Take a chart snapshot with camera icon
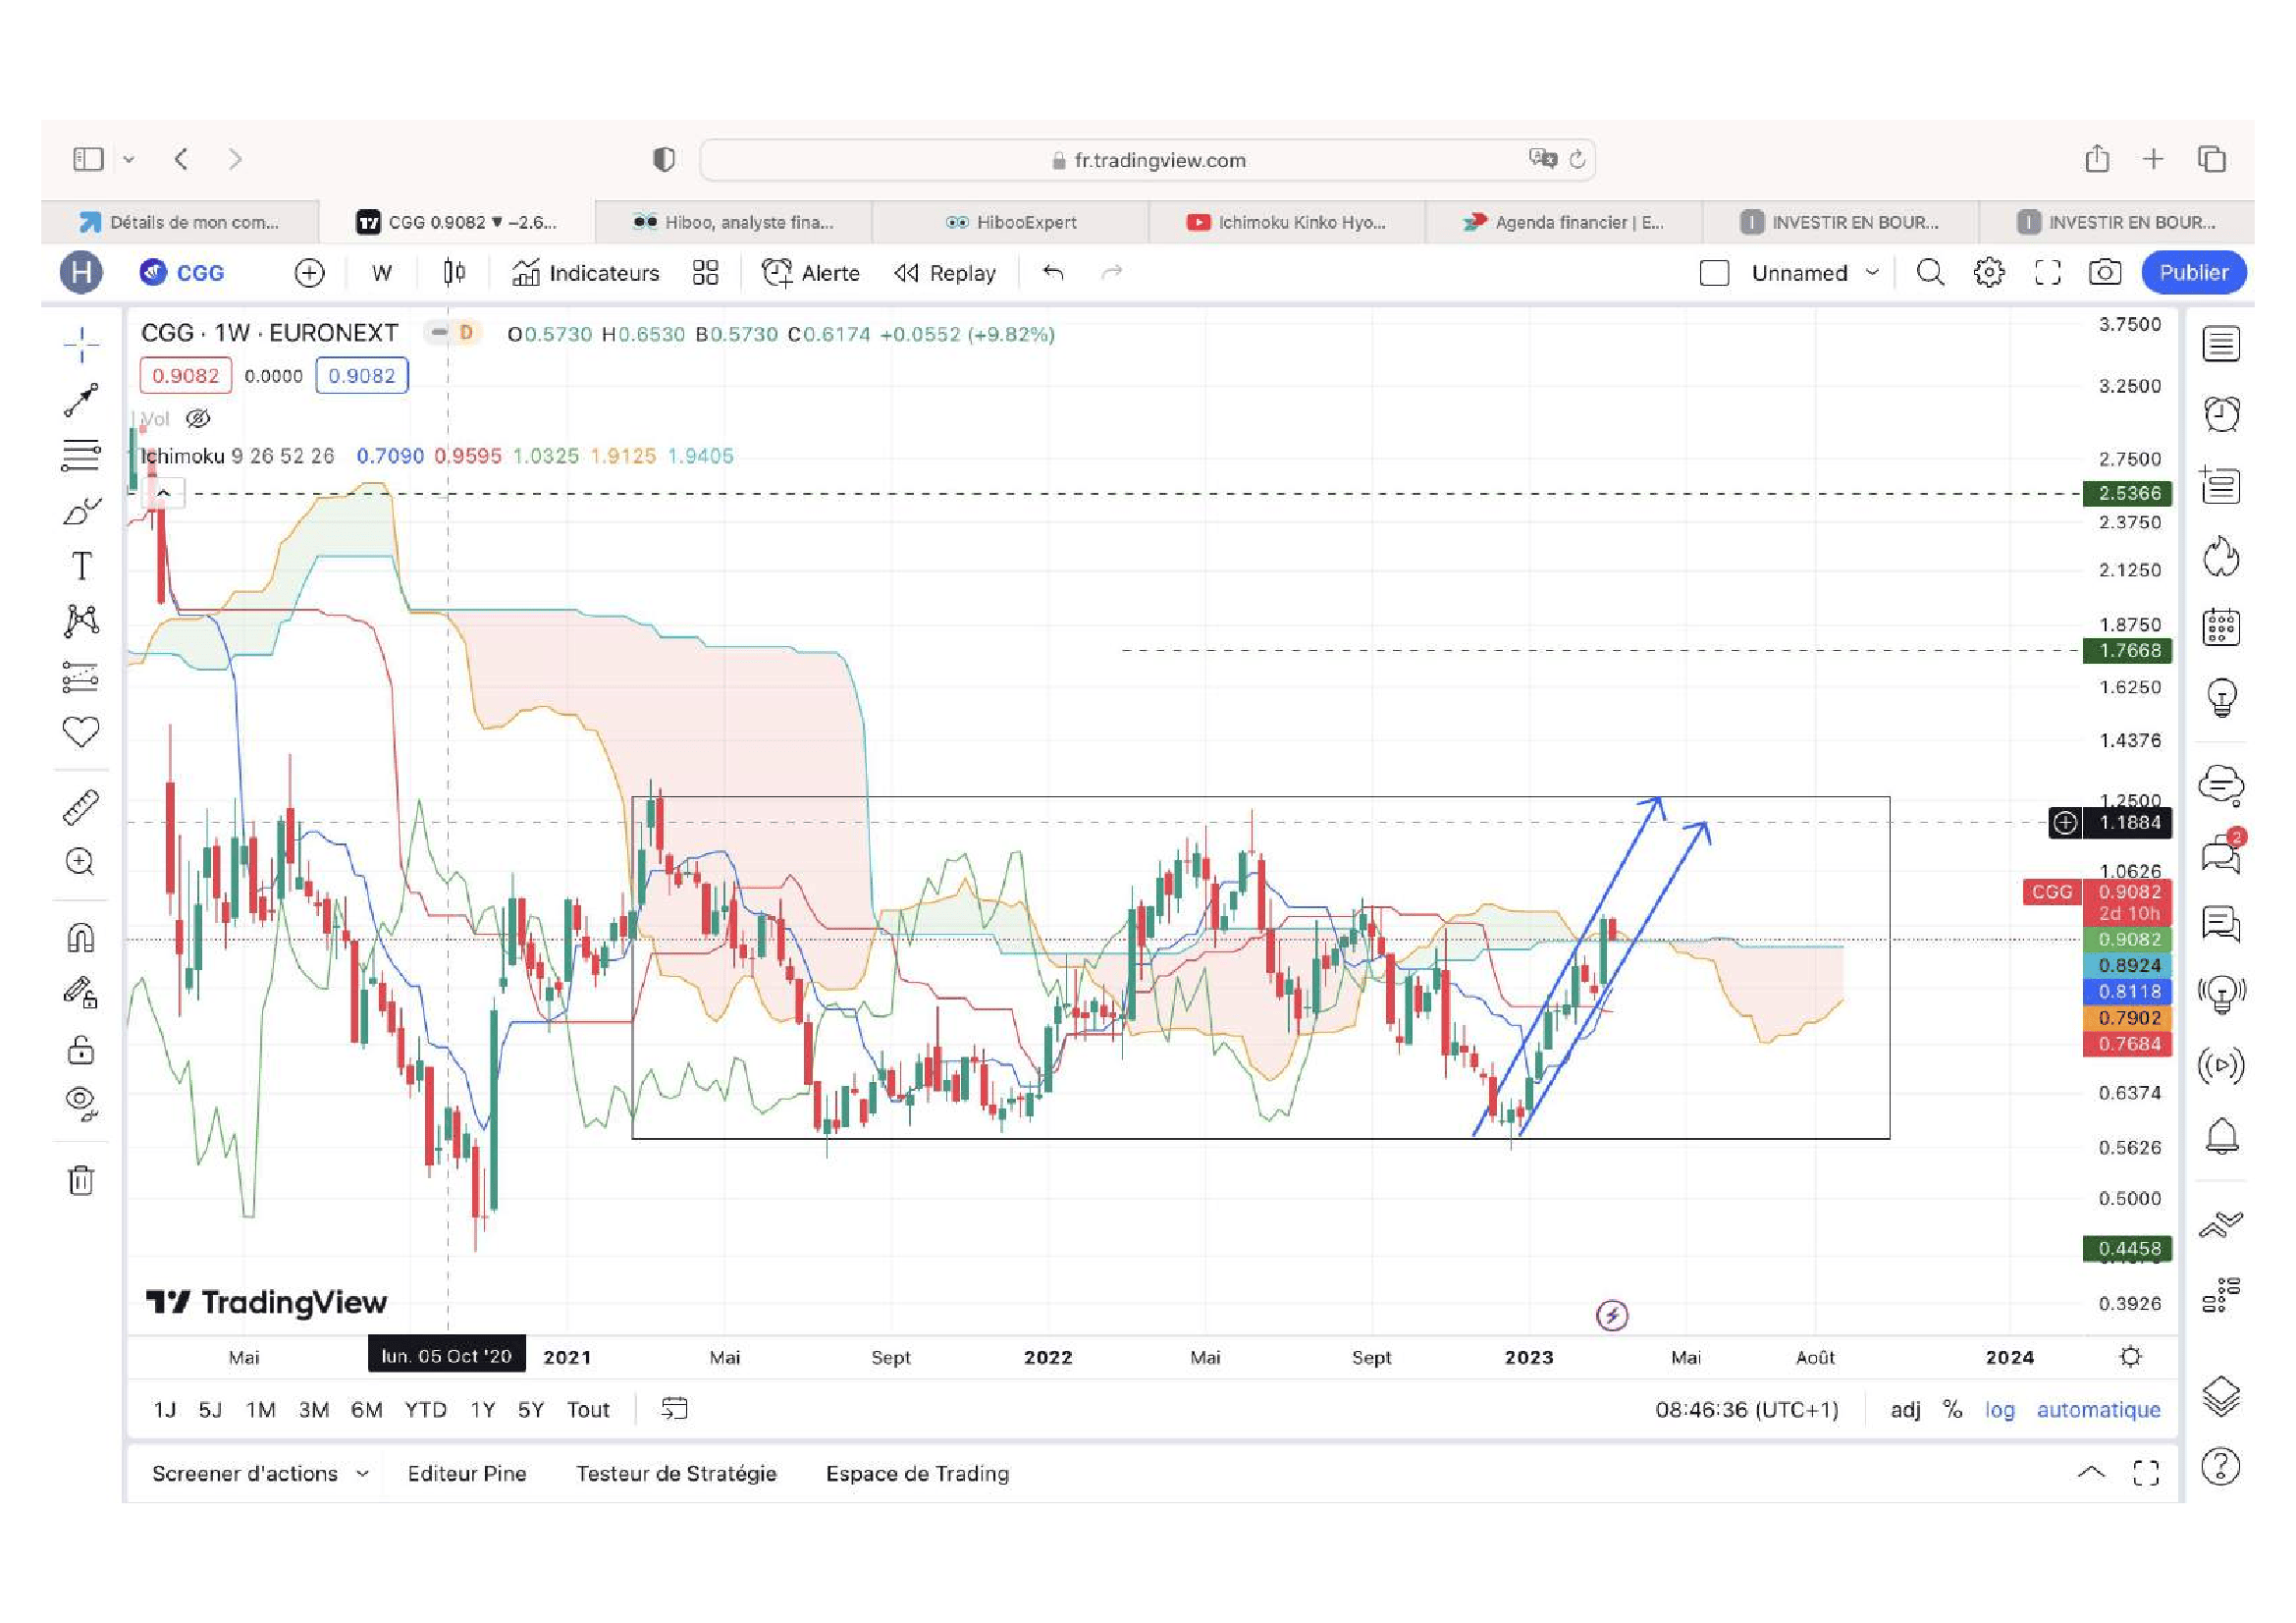2296x1623 pixels. point(2105,273)
